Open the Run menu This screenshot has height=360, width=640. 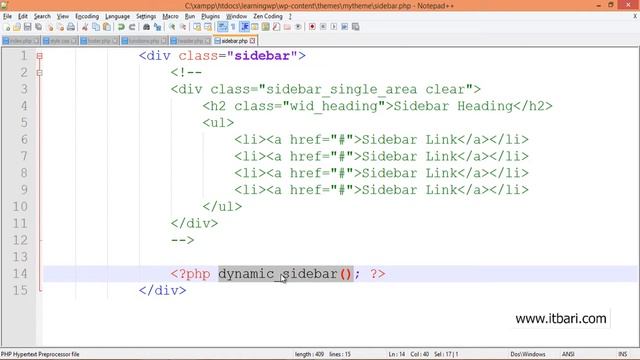coord(190,16)
